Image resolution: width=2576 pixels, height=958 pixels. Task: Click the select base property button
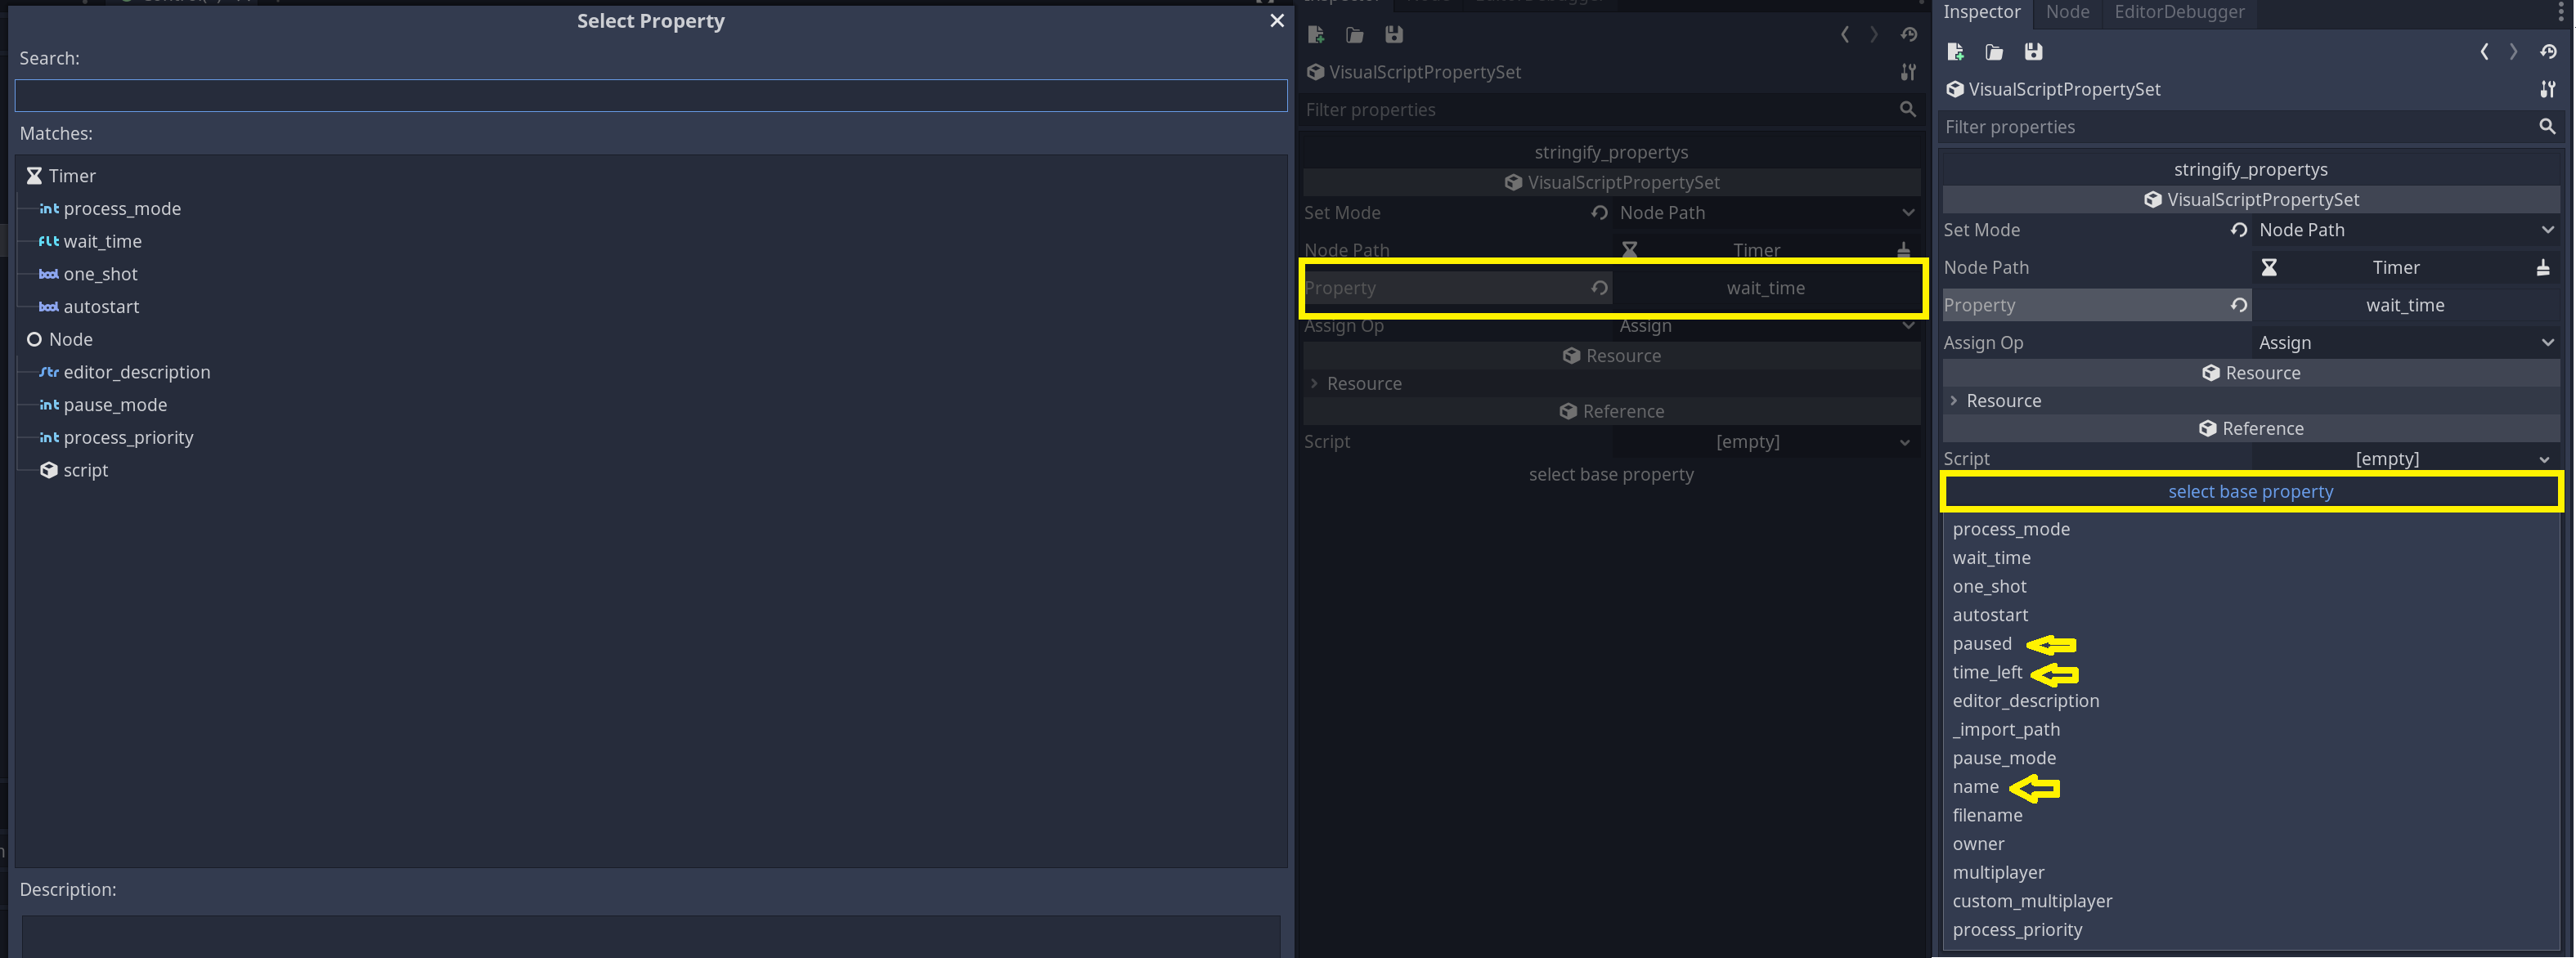[2250, 492]
